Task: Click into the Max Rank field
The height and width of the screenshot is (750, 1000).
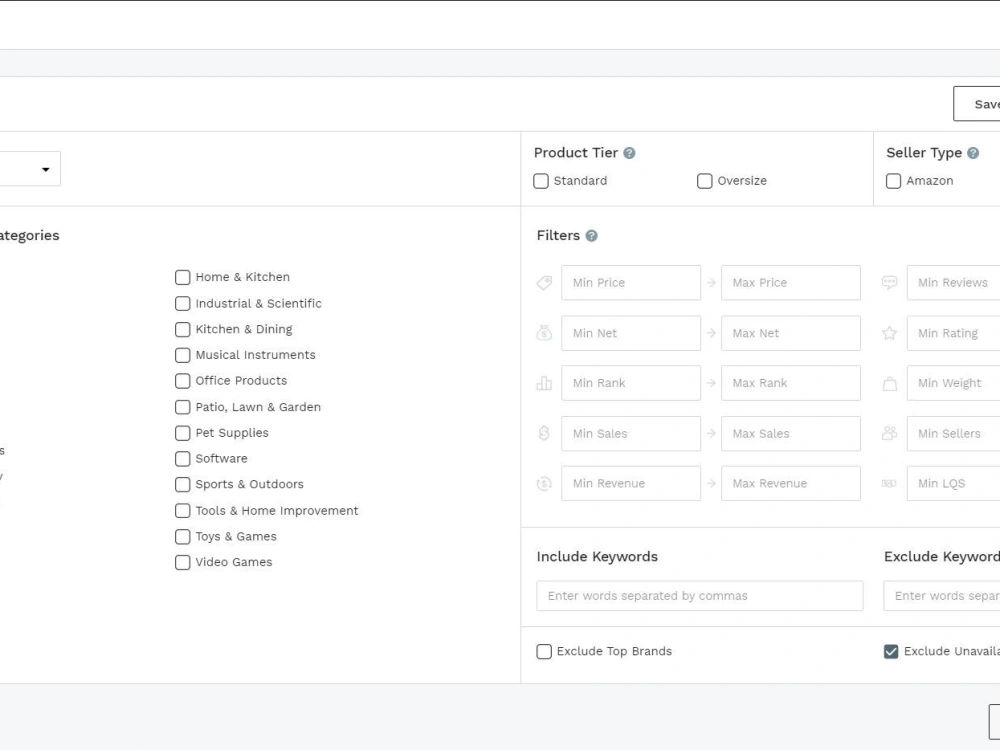Action: [791, 383]
